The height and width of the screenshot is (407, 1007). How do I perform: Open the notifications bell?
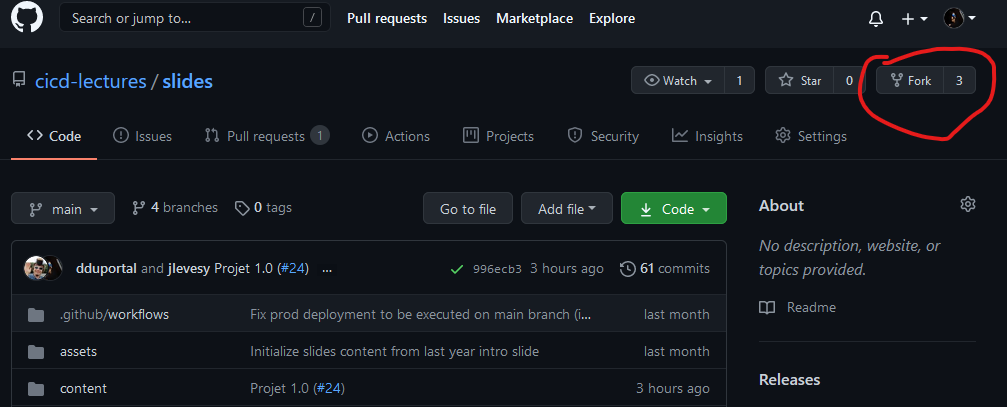pyautogui.click(x=876, y=19)
